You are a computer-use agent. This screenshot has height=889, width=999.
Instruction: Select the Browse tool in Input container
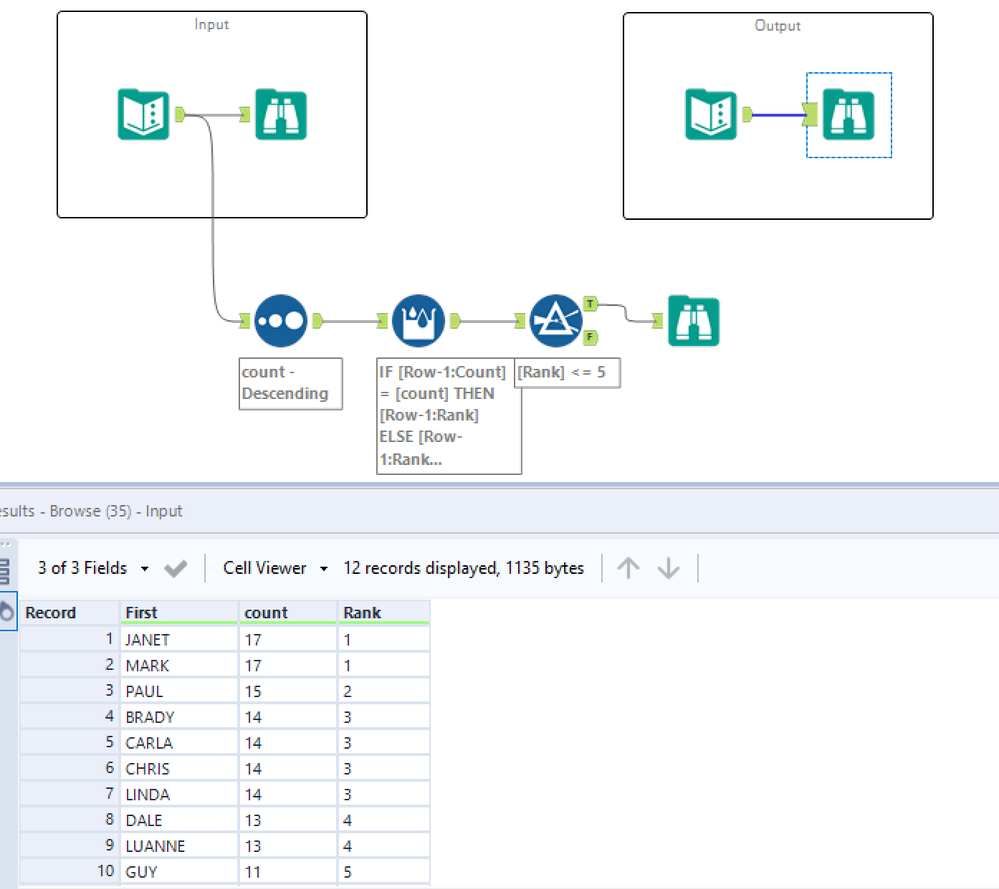click(281, 115)
